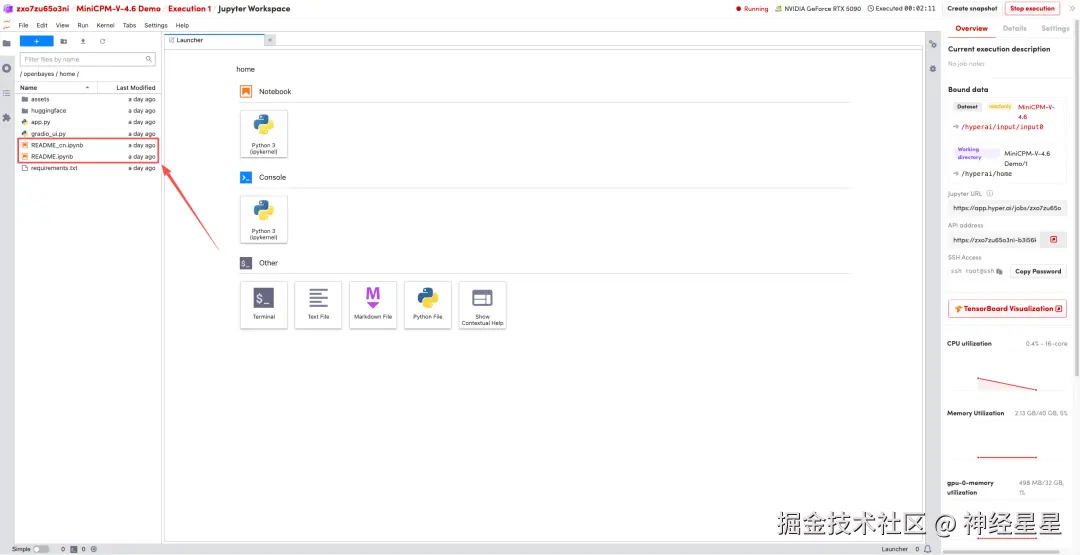The height and width of the screenshot is (555, 1080).
Task: Sort files by the Name column header
Action: point(56,87)
